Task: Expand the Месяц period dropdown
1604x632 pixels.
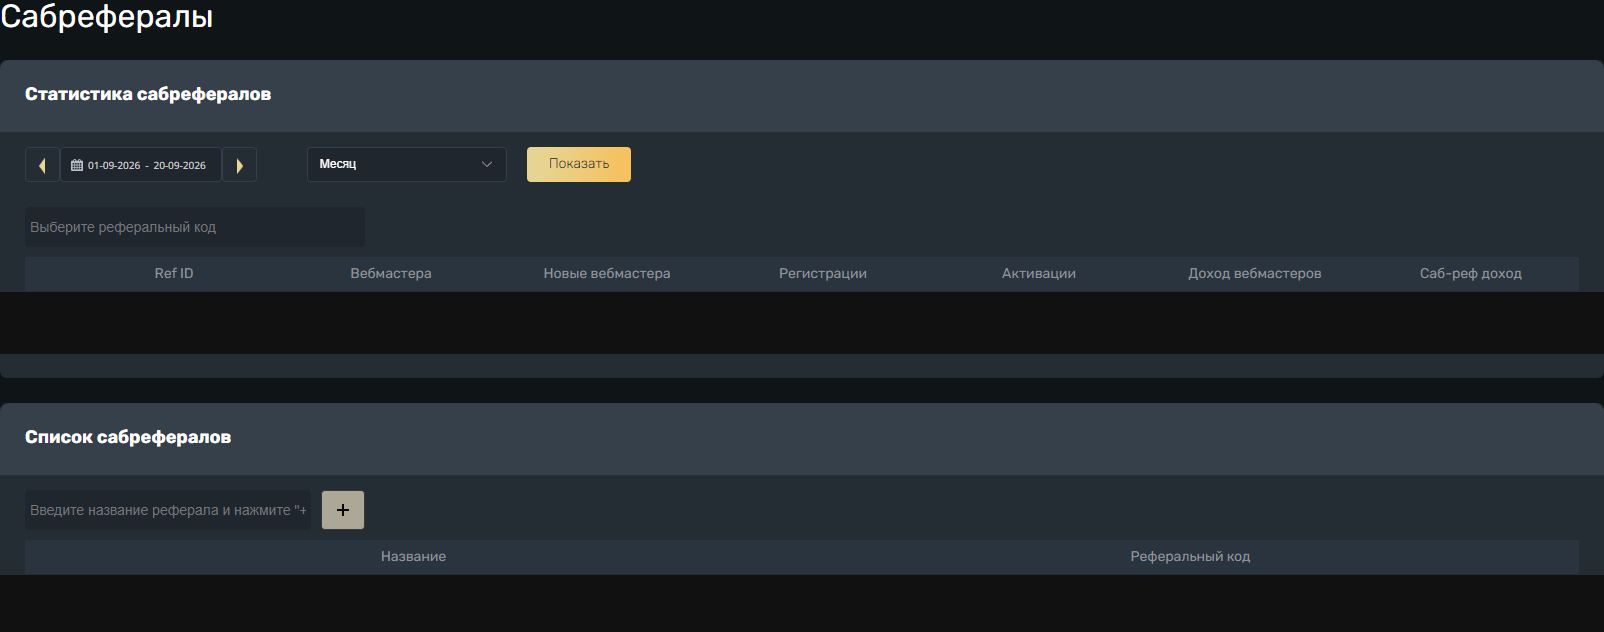Action: (407, 165)
